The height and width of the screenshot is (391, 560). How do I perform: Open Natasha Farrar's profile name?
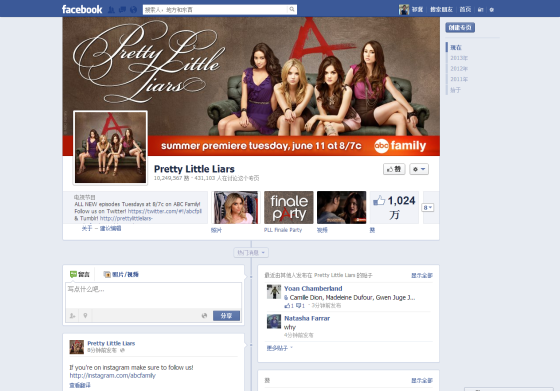[x=307, y=318]
